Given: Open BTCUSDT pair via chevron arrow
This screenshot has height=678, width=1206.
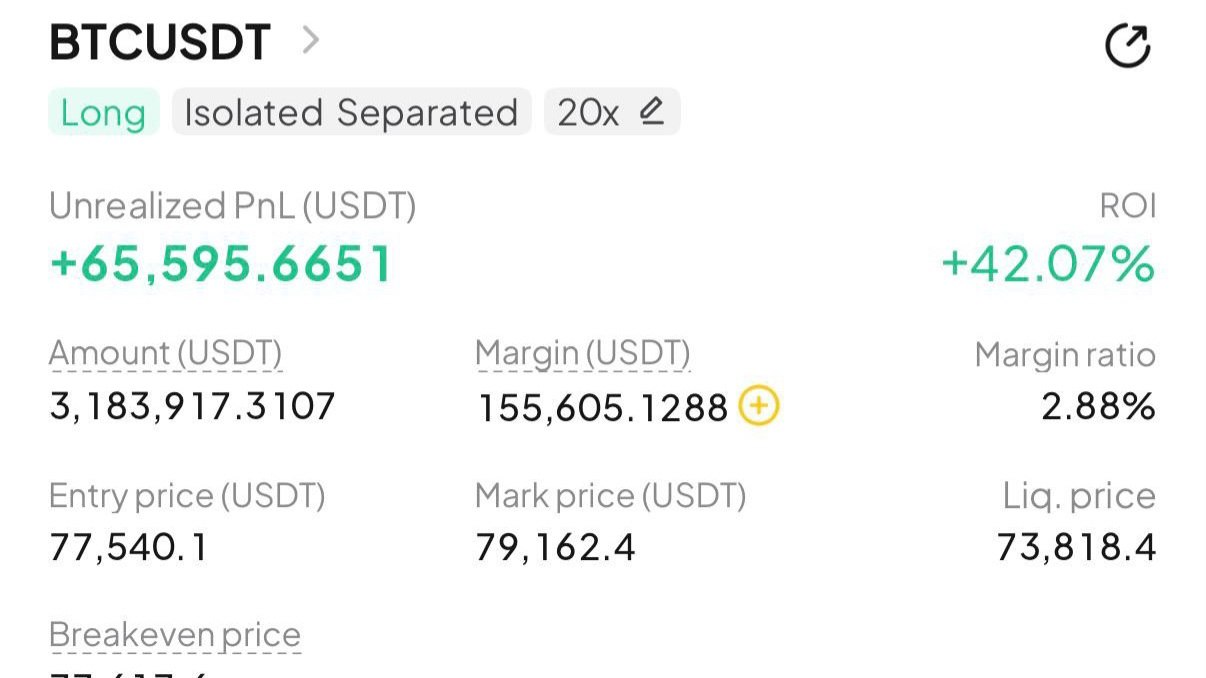Looking at the screenshot, I should coord(311,41).
